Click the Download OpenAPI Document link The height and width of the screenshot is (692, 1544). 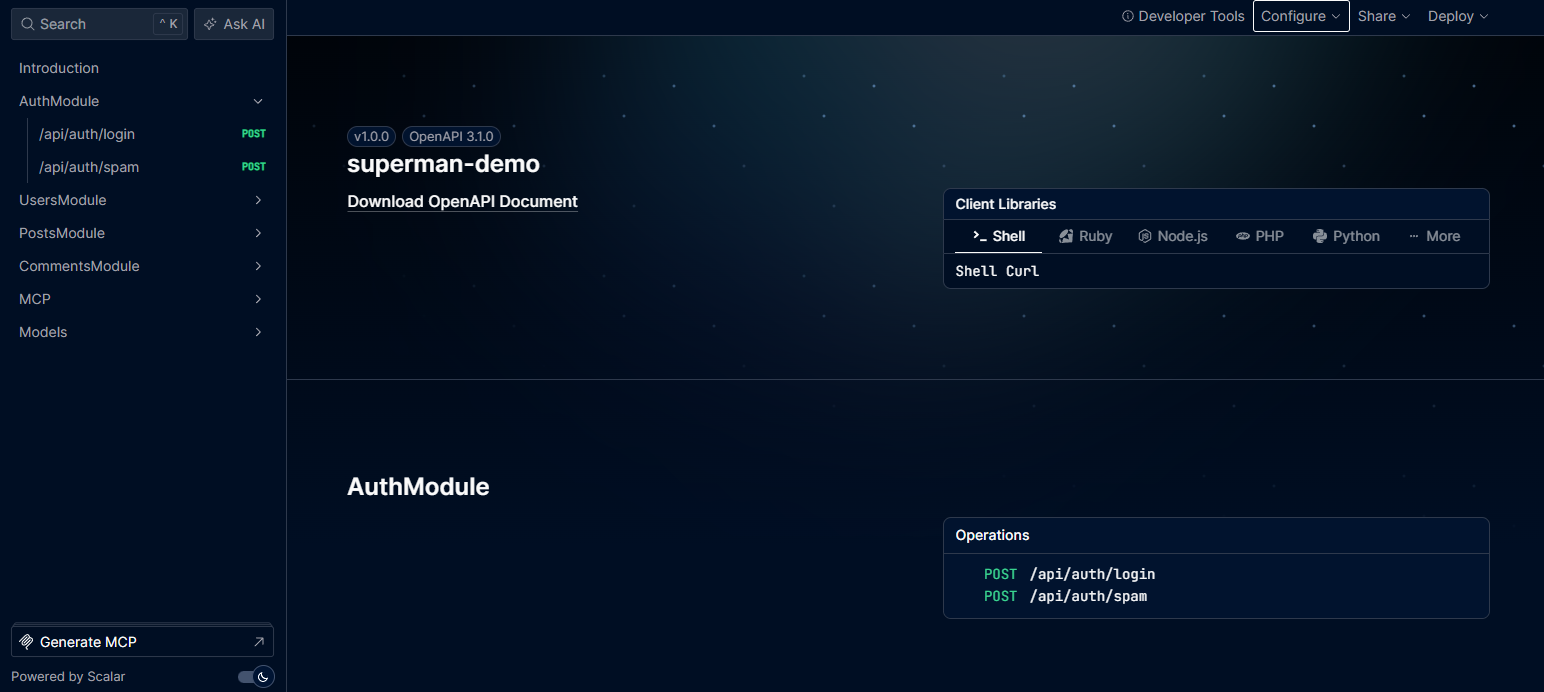tap(462, 201)
